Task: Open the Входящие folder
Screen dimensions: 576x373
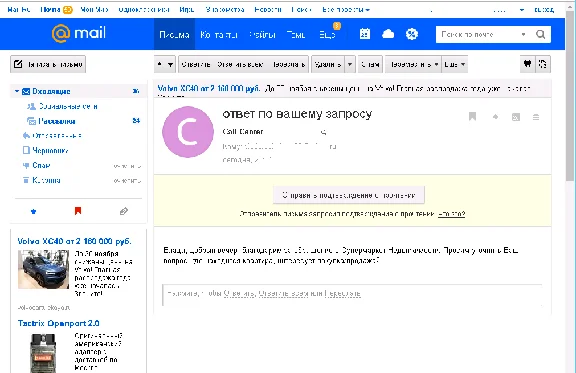Action: [51, 91]
